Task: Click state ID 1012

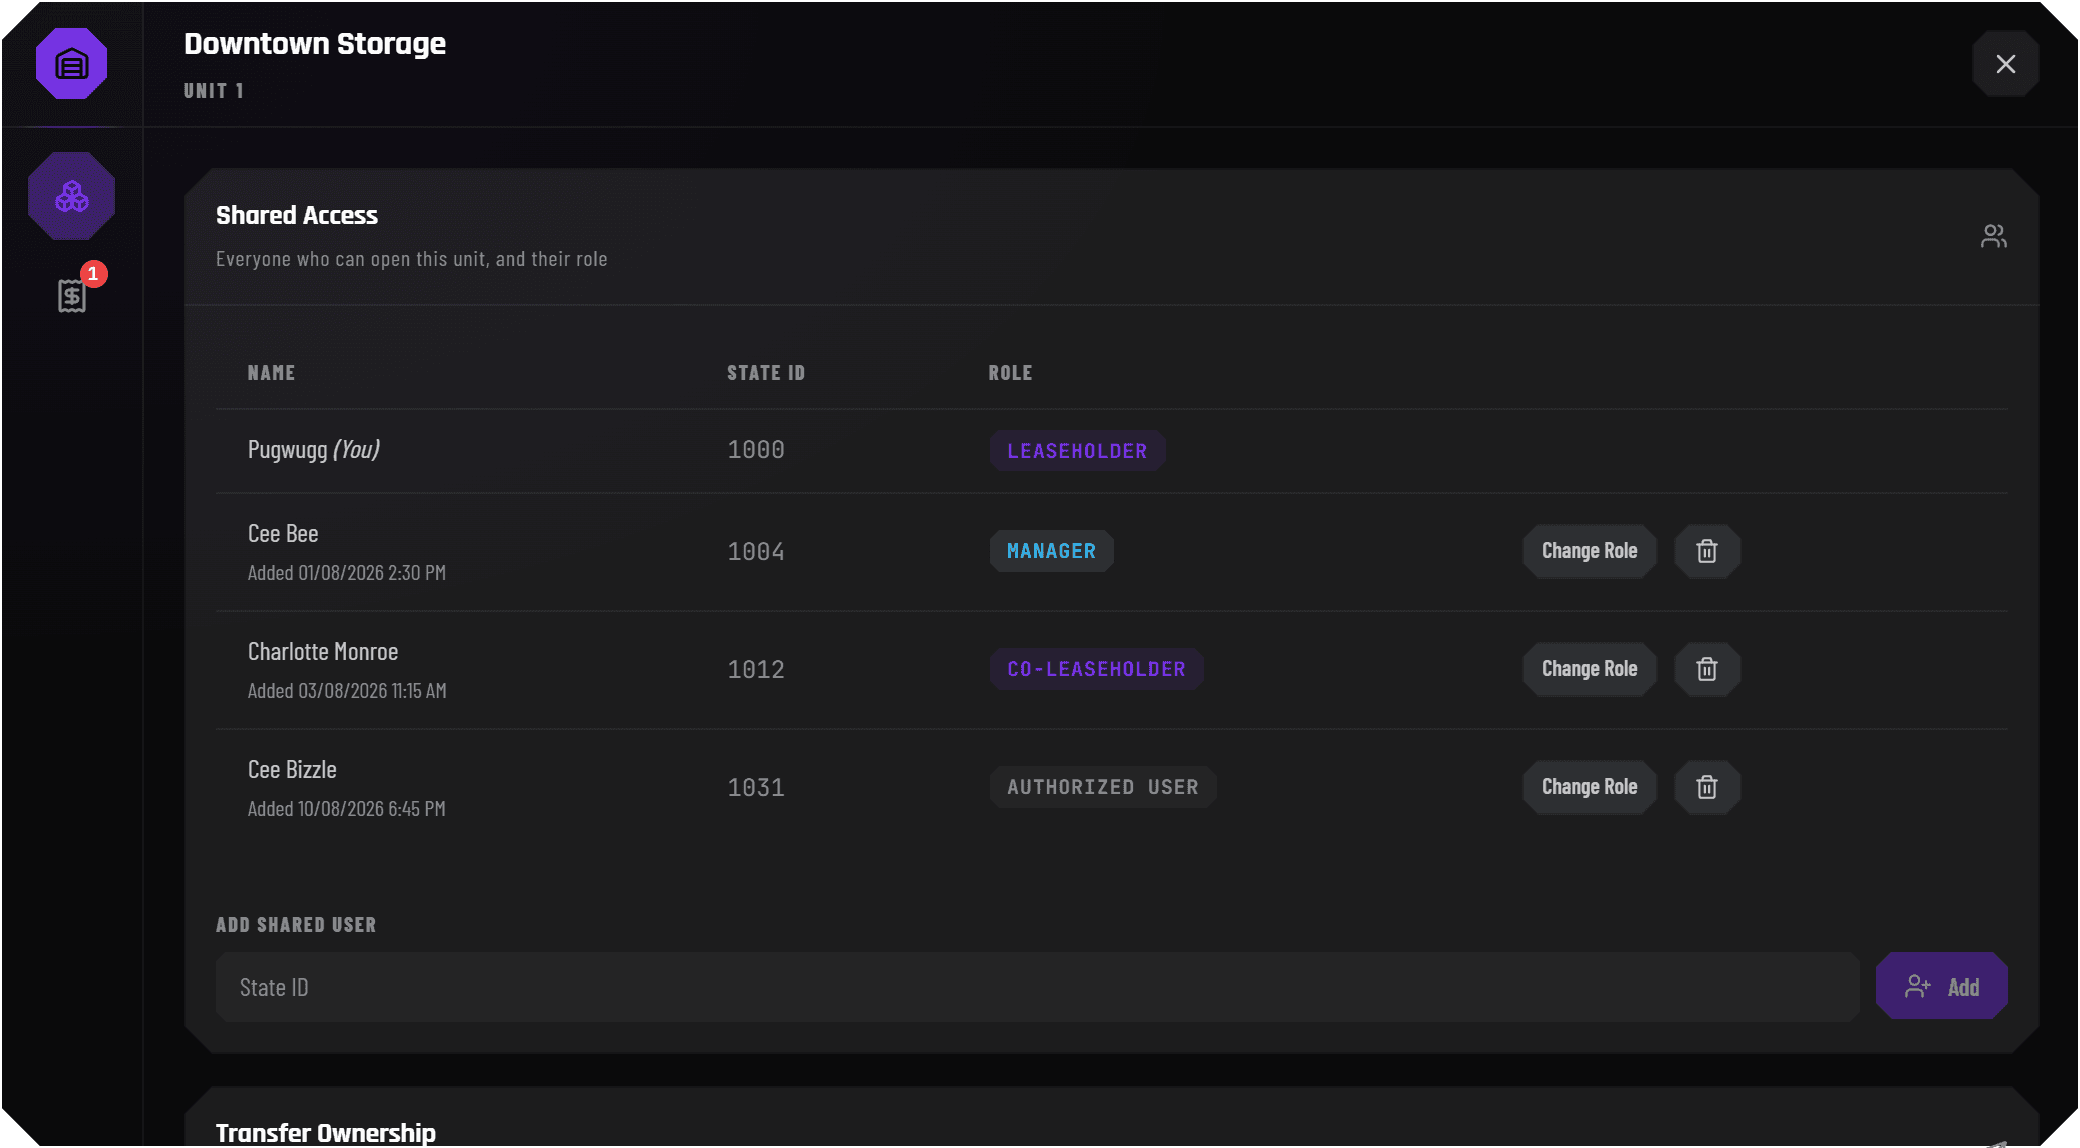Action: (x=756, y=670)
